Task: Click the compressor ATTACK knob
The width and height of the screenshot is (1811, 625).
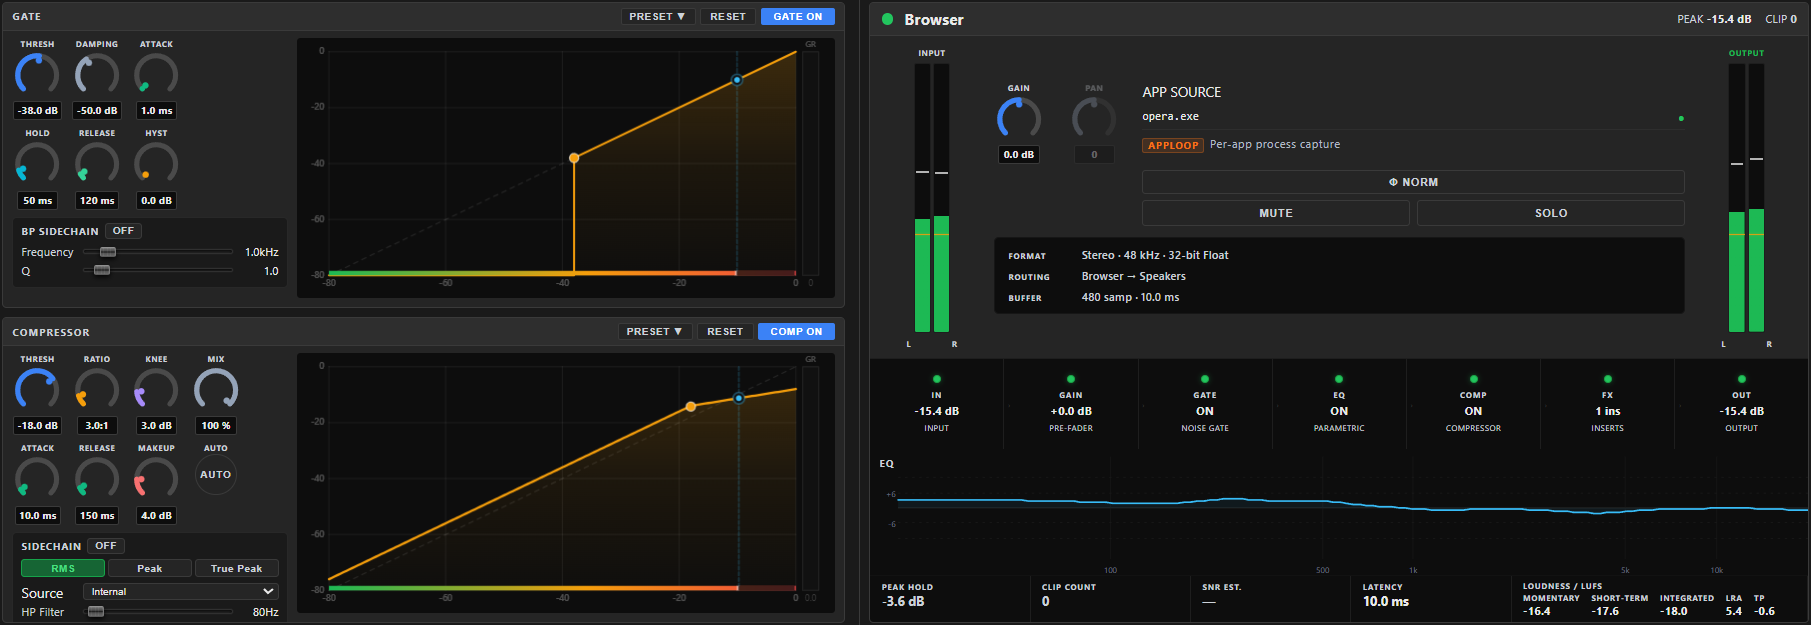Action: point(37,478)
